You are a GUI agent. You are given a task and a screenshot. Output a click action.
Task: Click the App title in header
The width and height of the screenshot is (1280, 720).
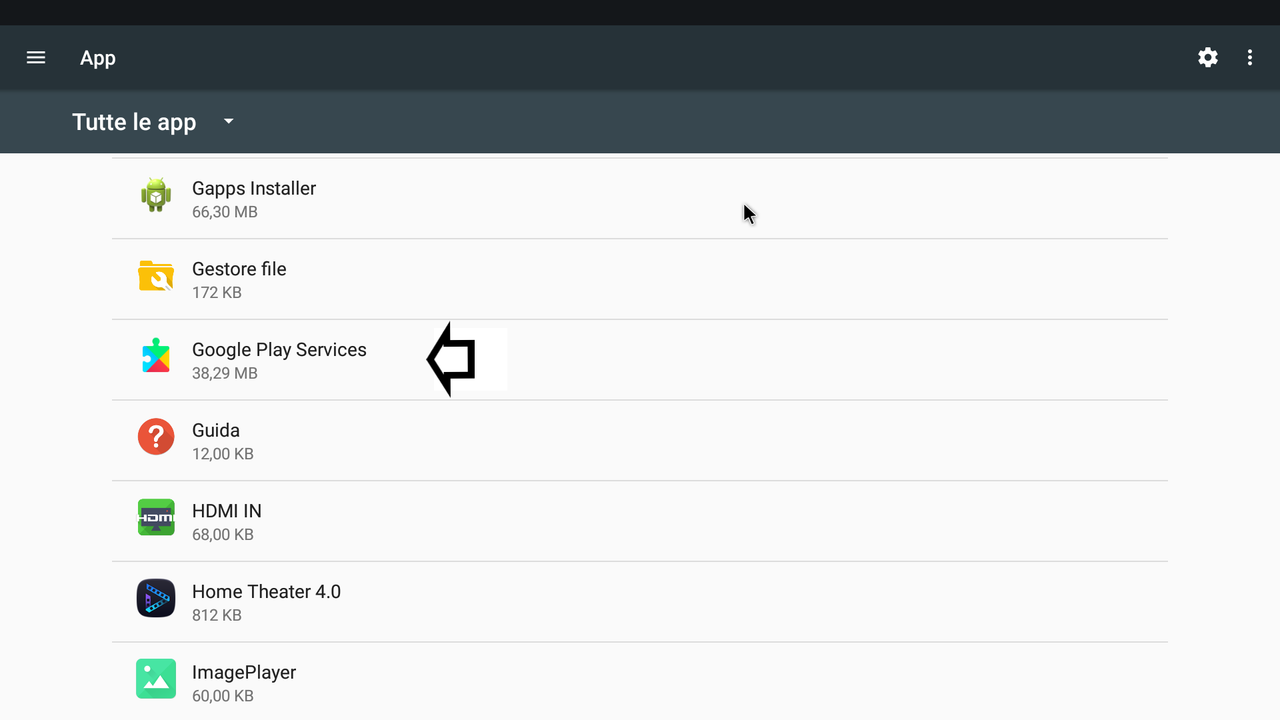[98, 58]
